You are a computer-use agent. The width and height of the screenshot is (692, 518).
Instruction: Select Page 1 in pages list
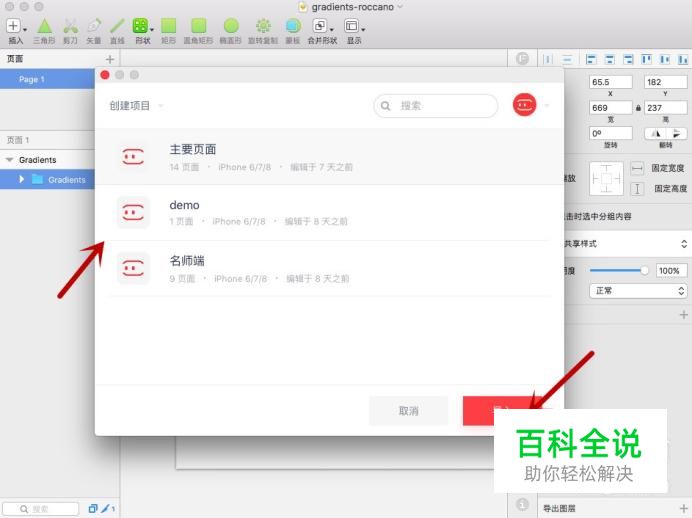[47, 79]
